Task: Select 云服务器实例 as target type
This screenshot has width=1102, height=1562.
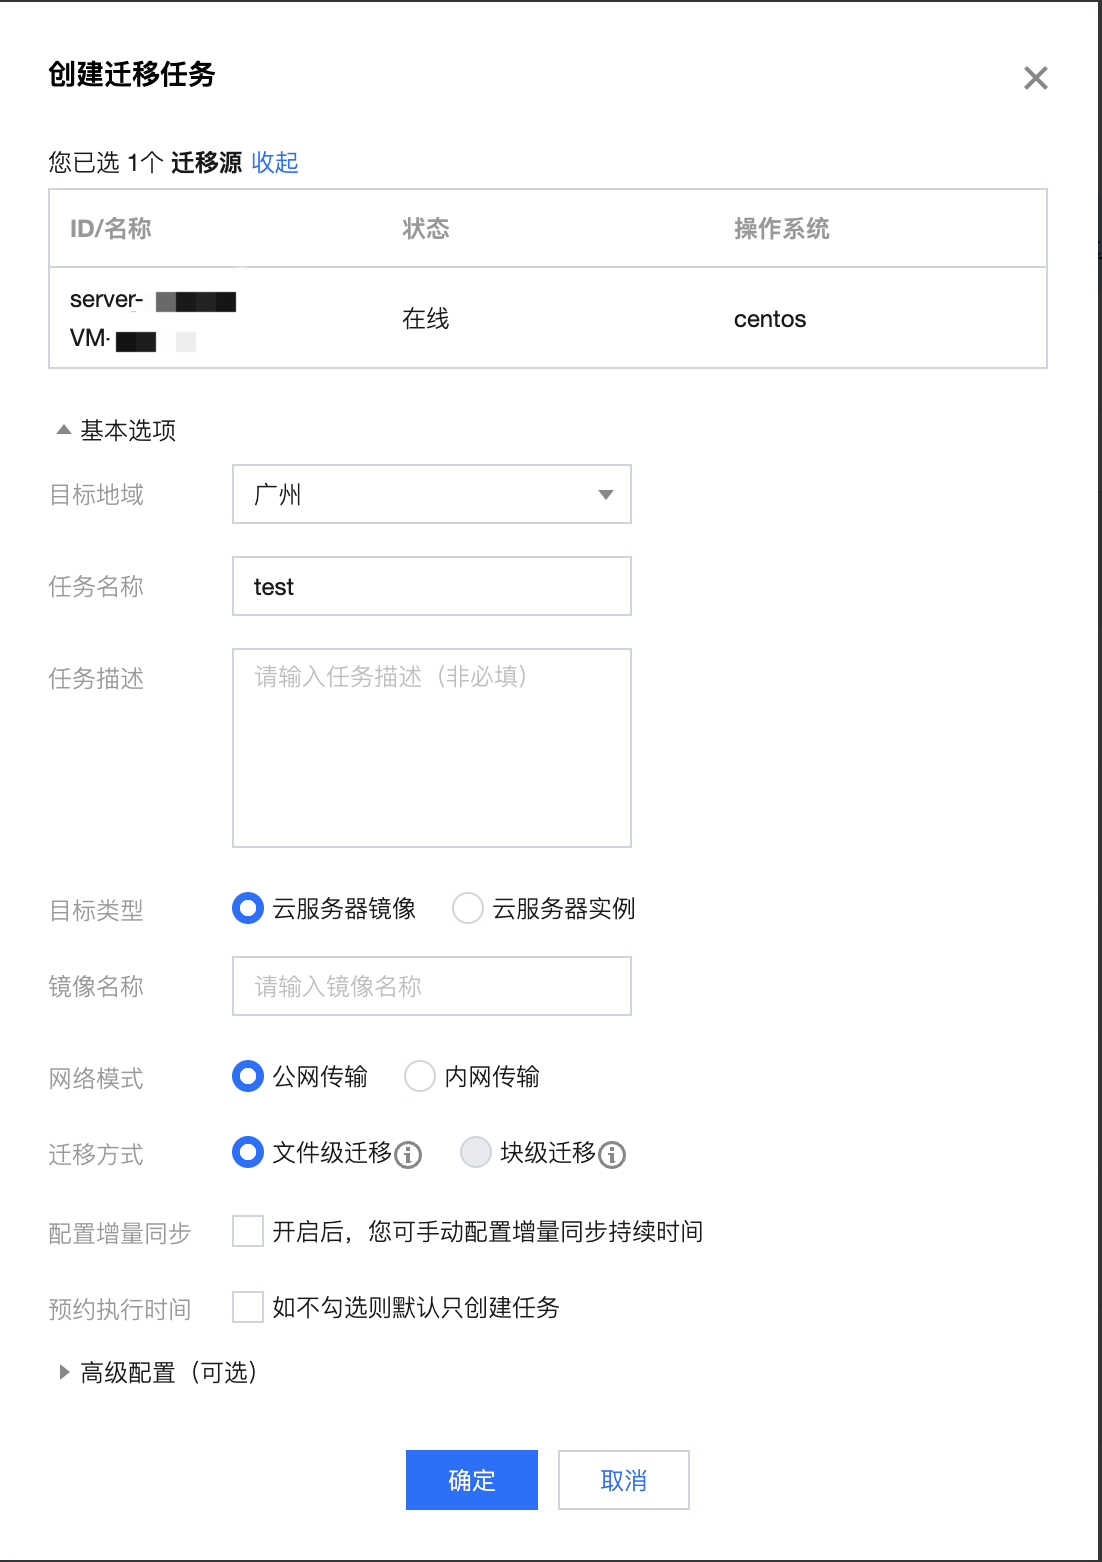Action: [x=468, y=909]
